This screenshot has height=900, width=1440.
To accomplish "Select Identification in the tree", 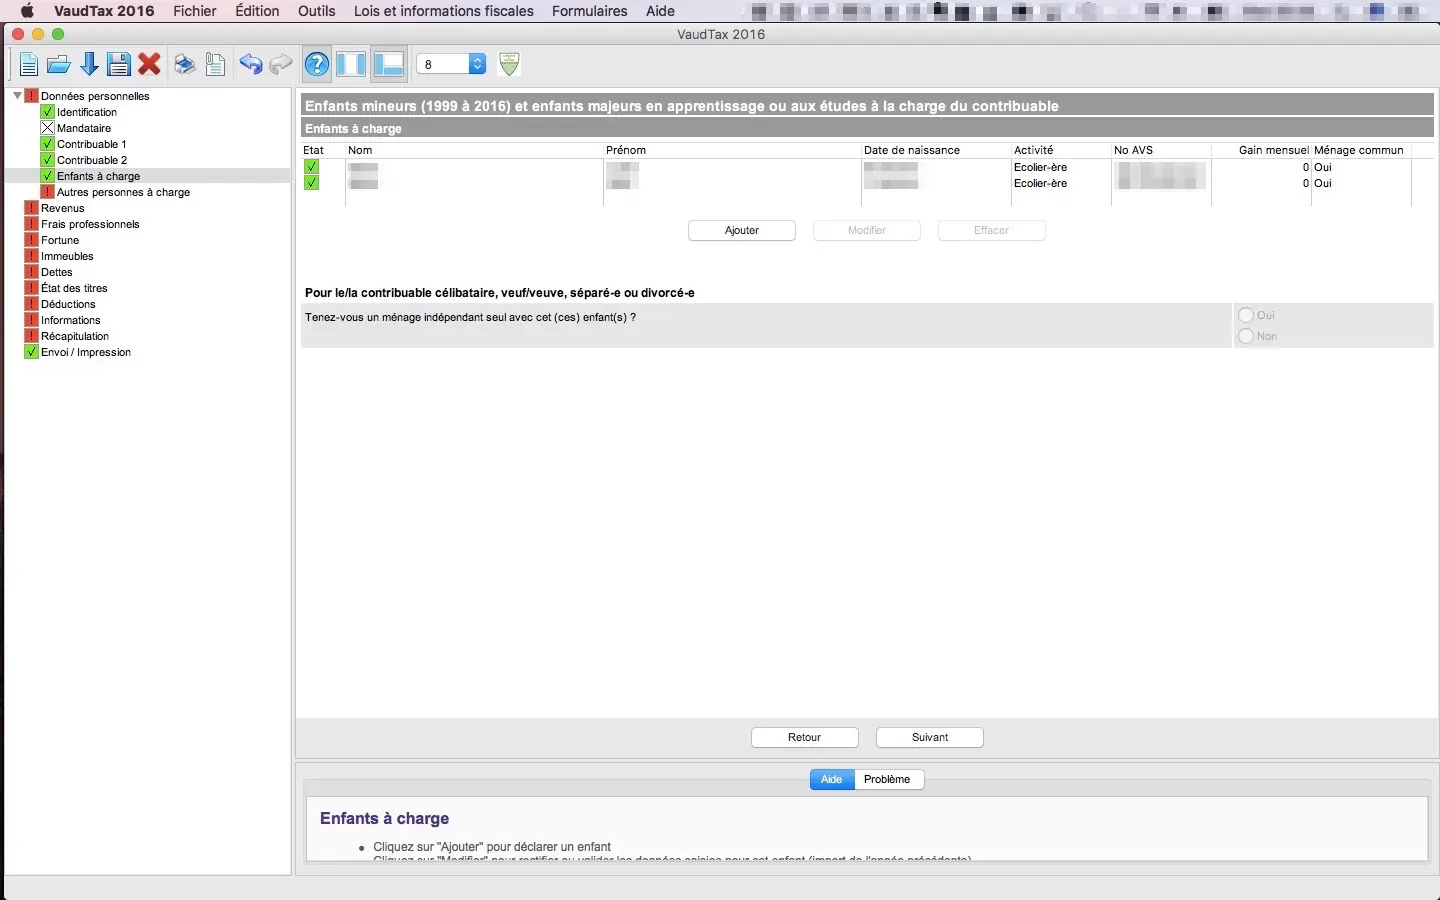I will pyautogui.click(x=87, y=112).
